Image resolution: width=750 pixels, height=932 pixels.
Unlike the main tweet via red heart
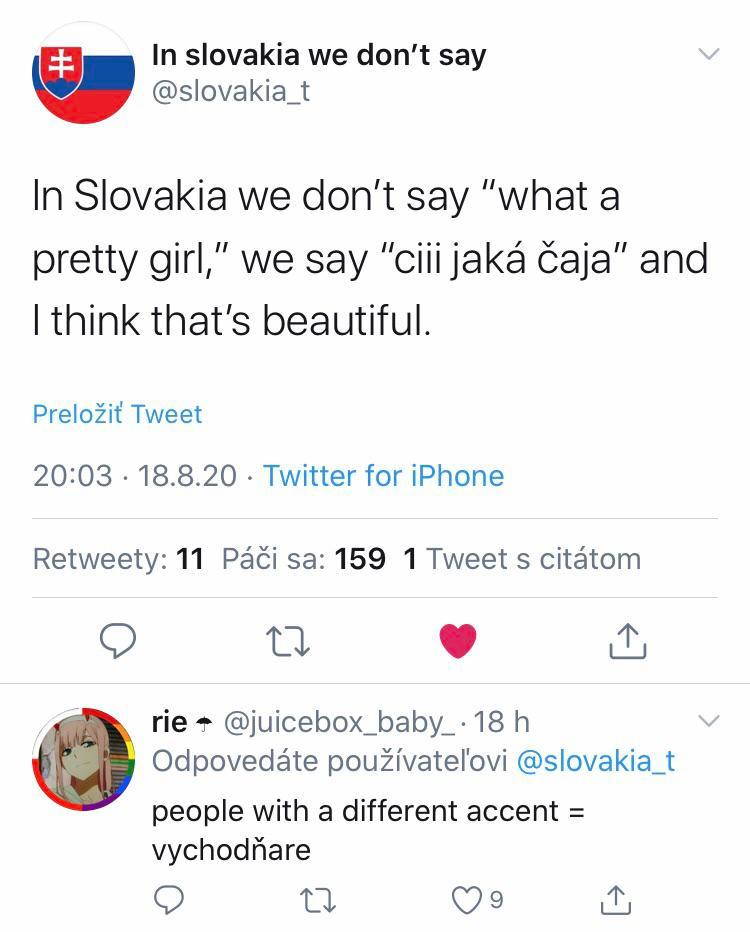458,641
